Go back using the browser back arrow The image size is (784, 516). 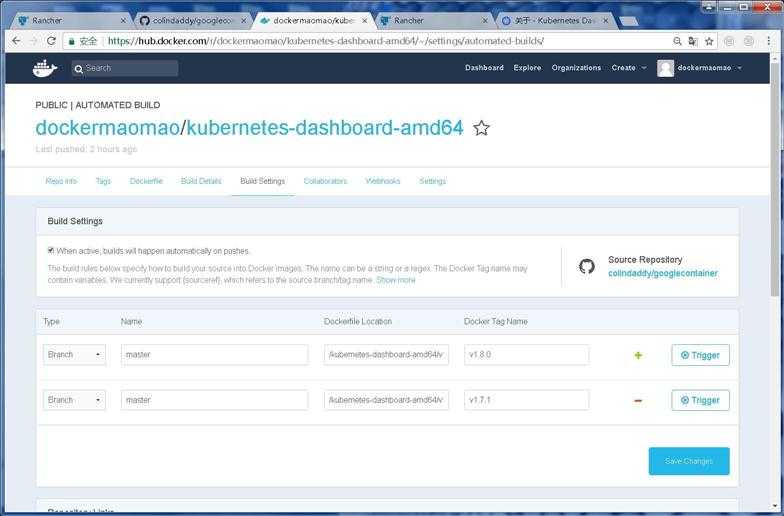(x=16, y=41)
